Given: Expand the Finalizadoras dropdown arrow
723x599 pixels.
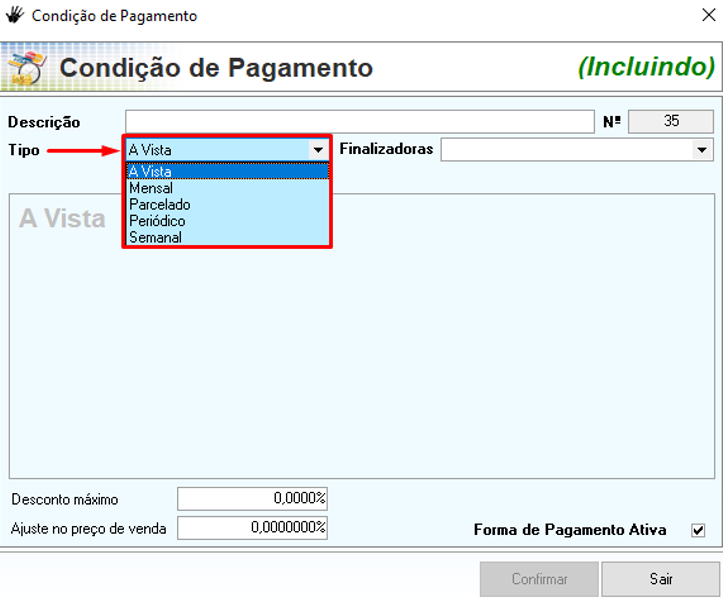Looking at the screenshot, I should tap(701, 150).
